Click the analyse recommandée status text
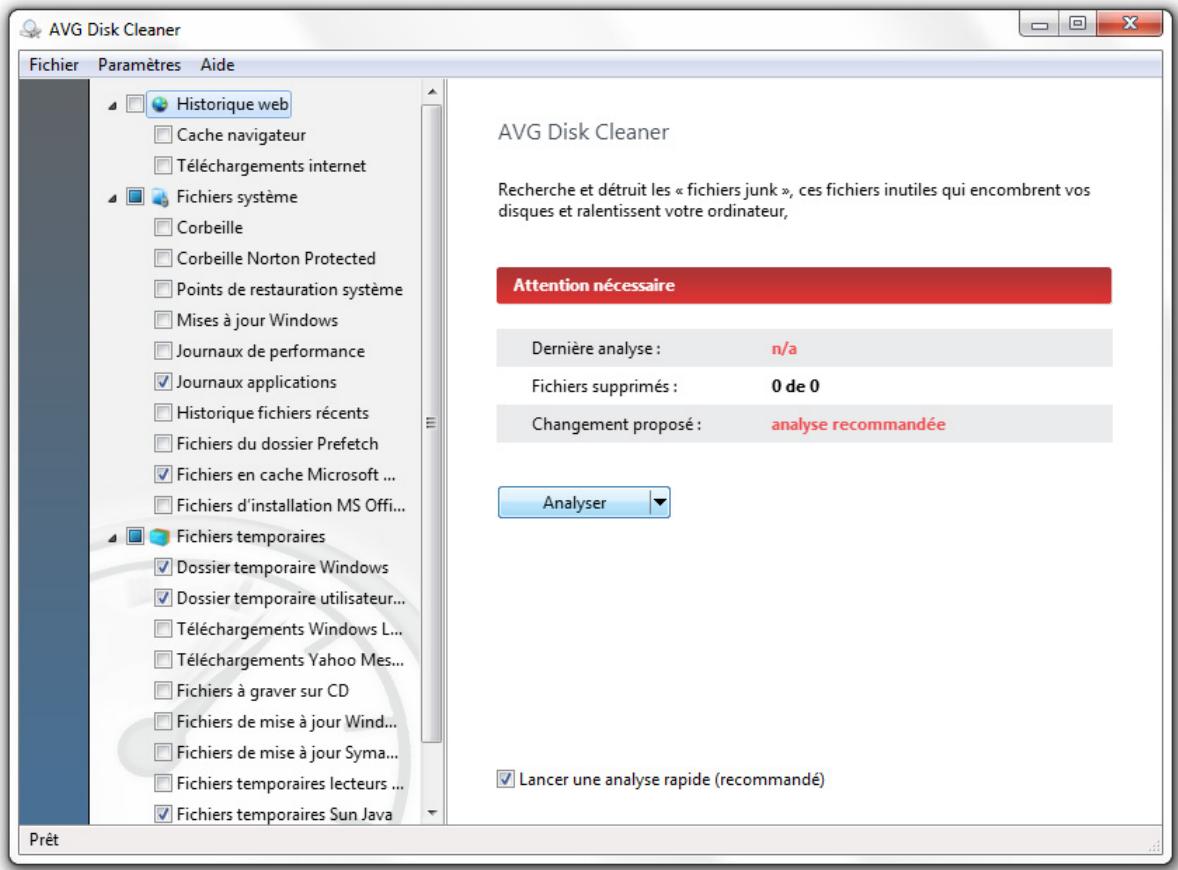Viewport: 1178px width, 870px height. 858,424
